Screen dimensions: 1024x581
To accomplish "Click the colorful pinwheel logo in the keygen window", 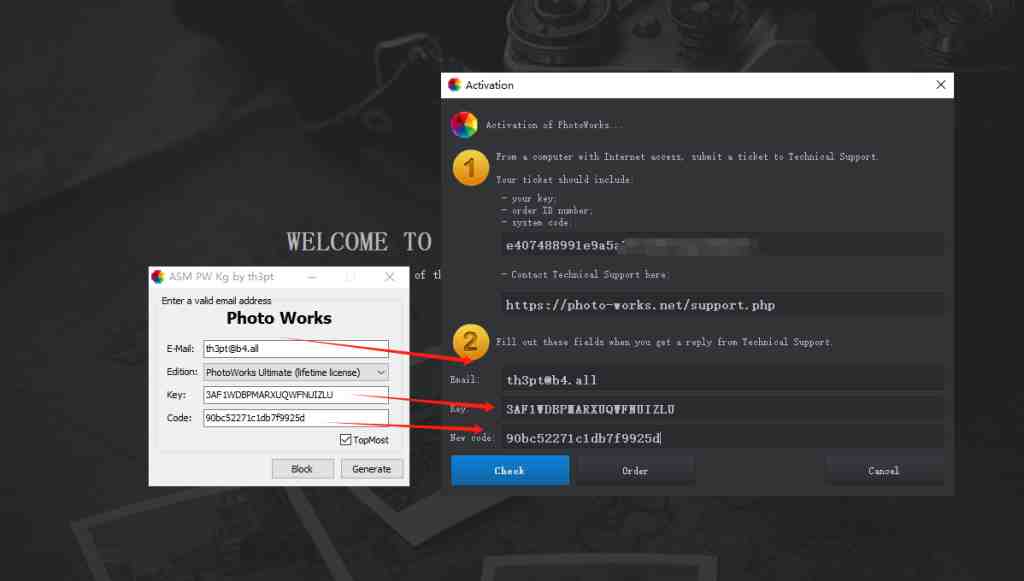I will click(158, 276).
